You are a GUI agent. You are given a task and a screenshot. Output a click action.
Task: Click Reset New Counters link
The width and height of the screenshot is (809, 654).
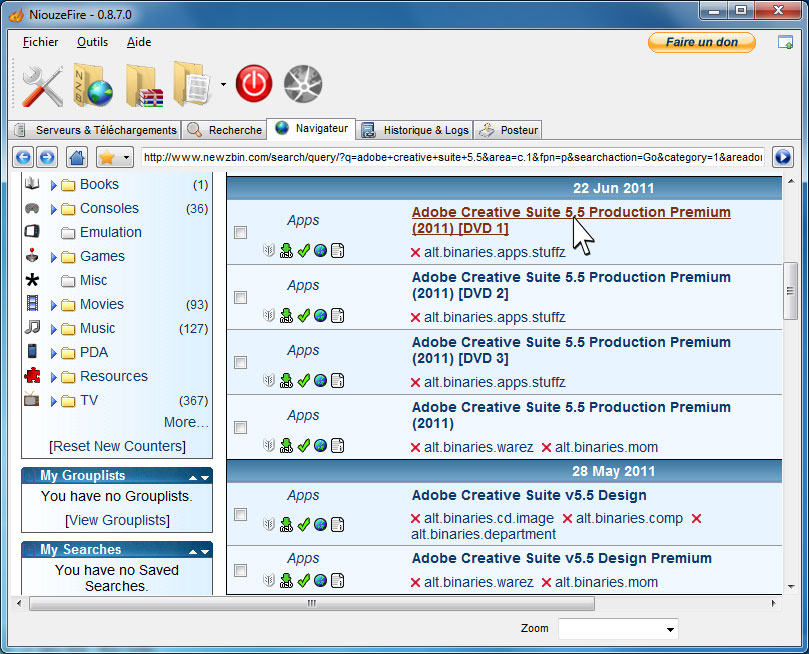tap(117, 446)
